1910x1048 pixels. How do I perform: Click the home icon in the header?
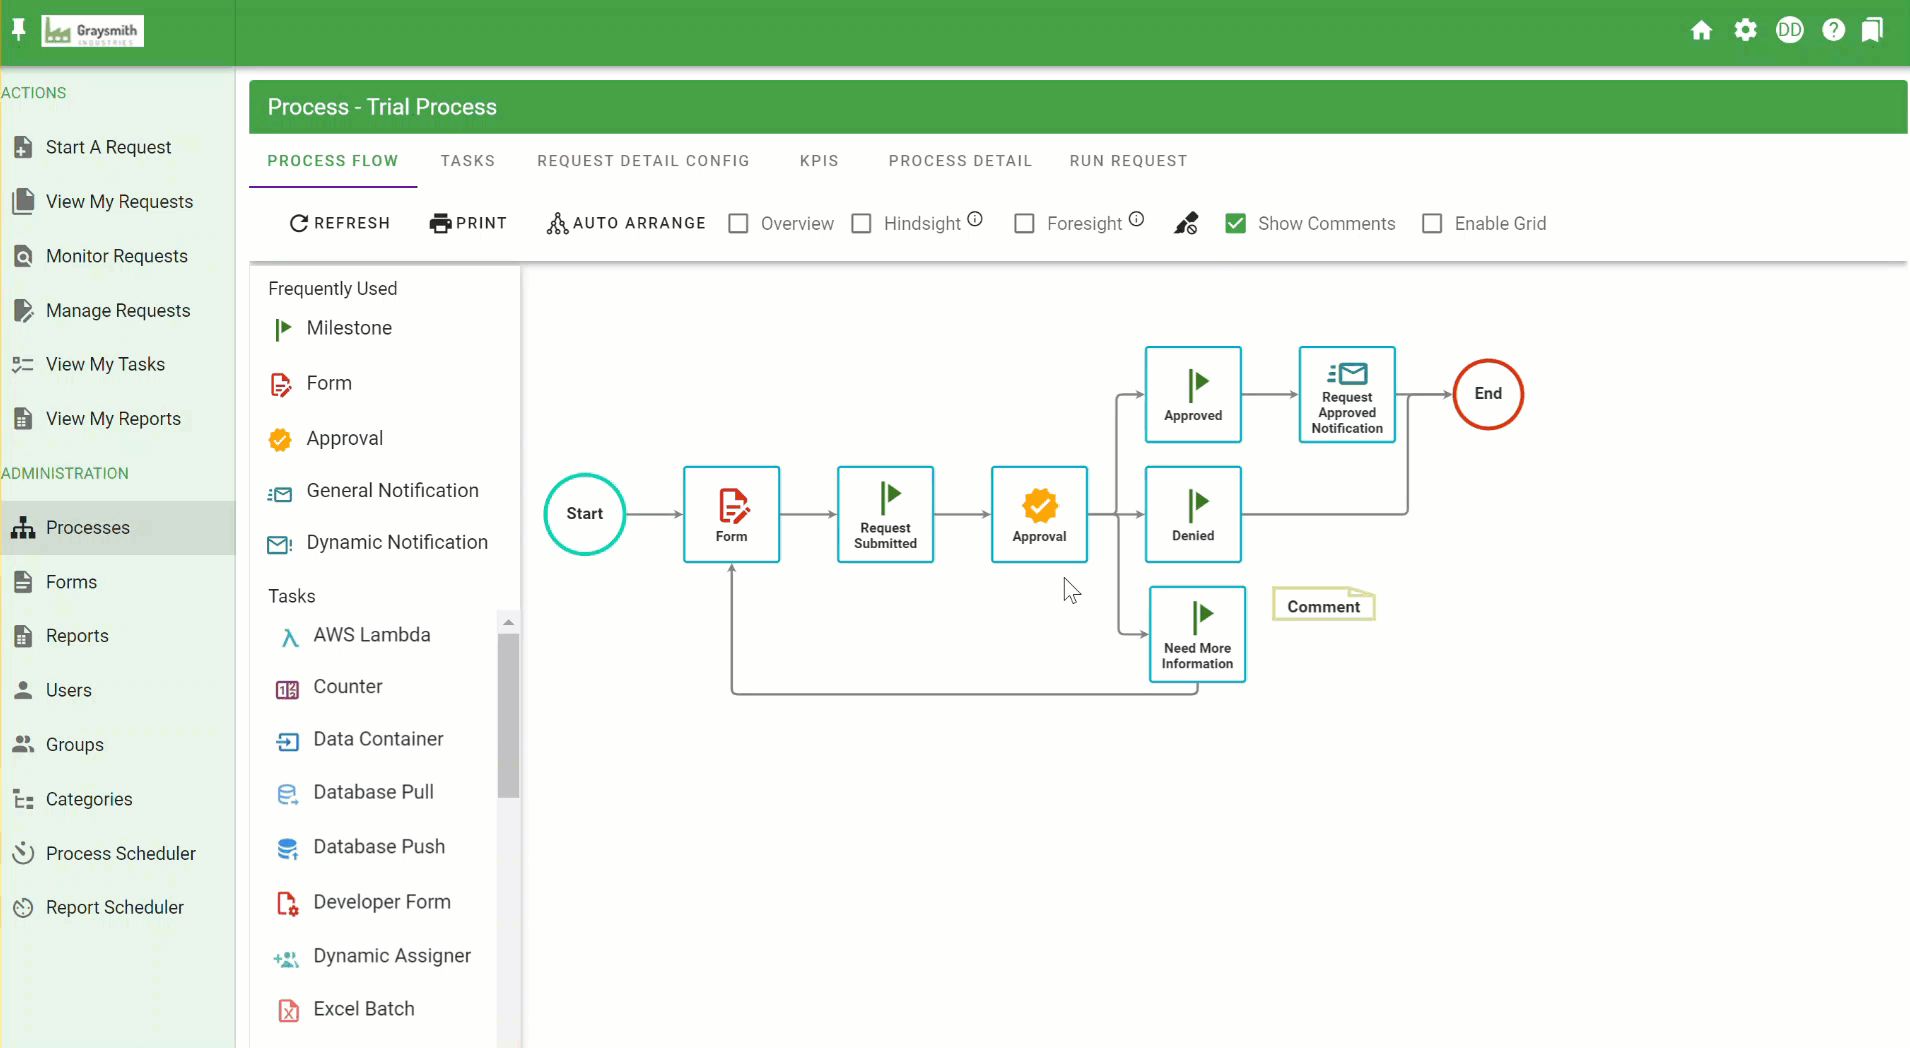pos(1701,30)
